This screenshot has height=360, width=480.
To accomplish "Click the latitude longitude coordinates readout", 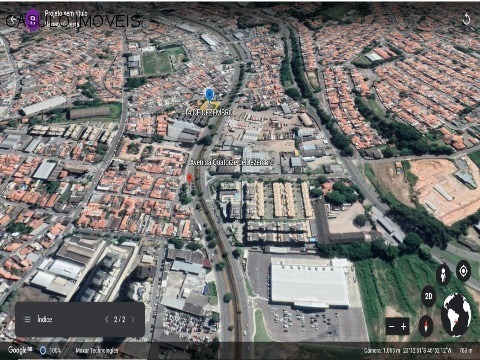I will pos(427,350).
